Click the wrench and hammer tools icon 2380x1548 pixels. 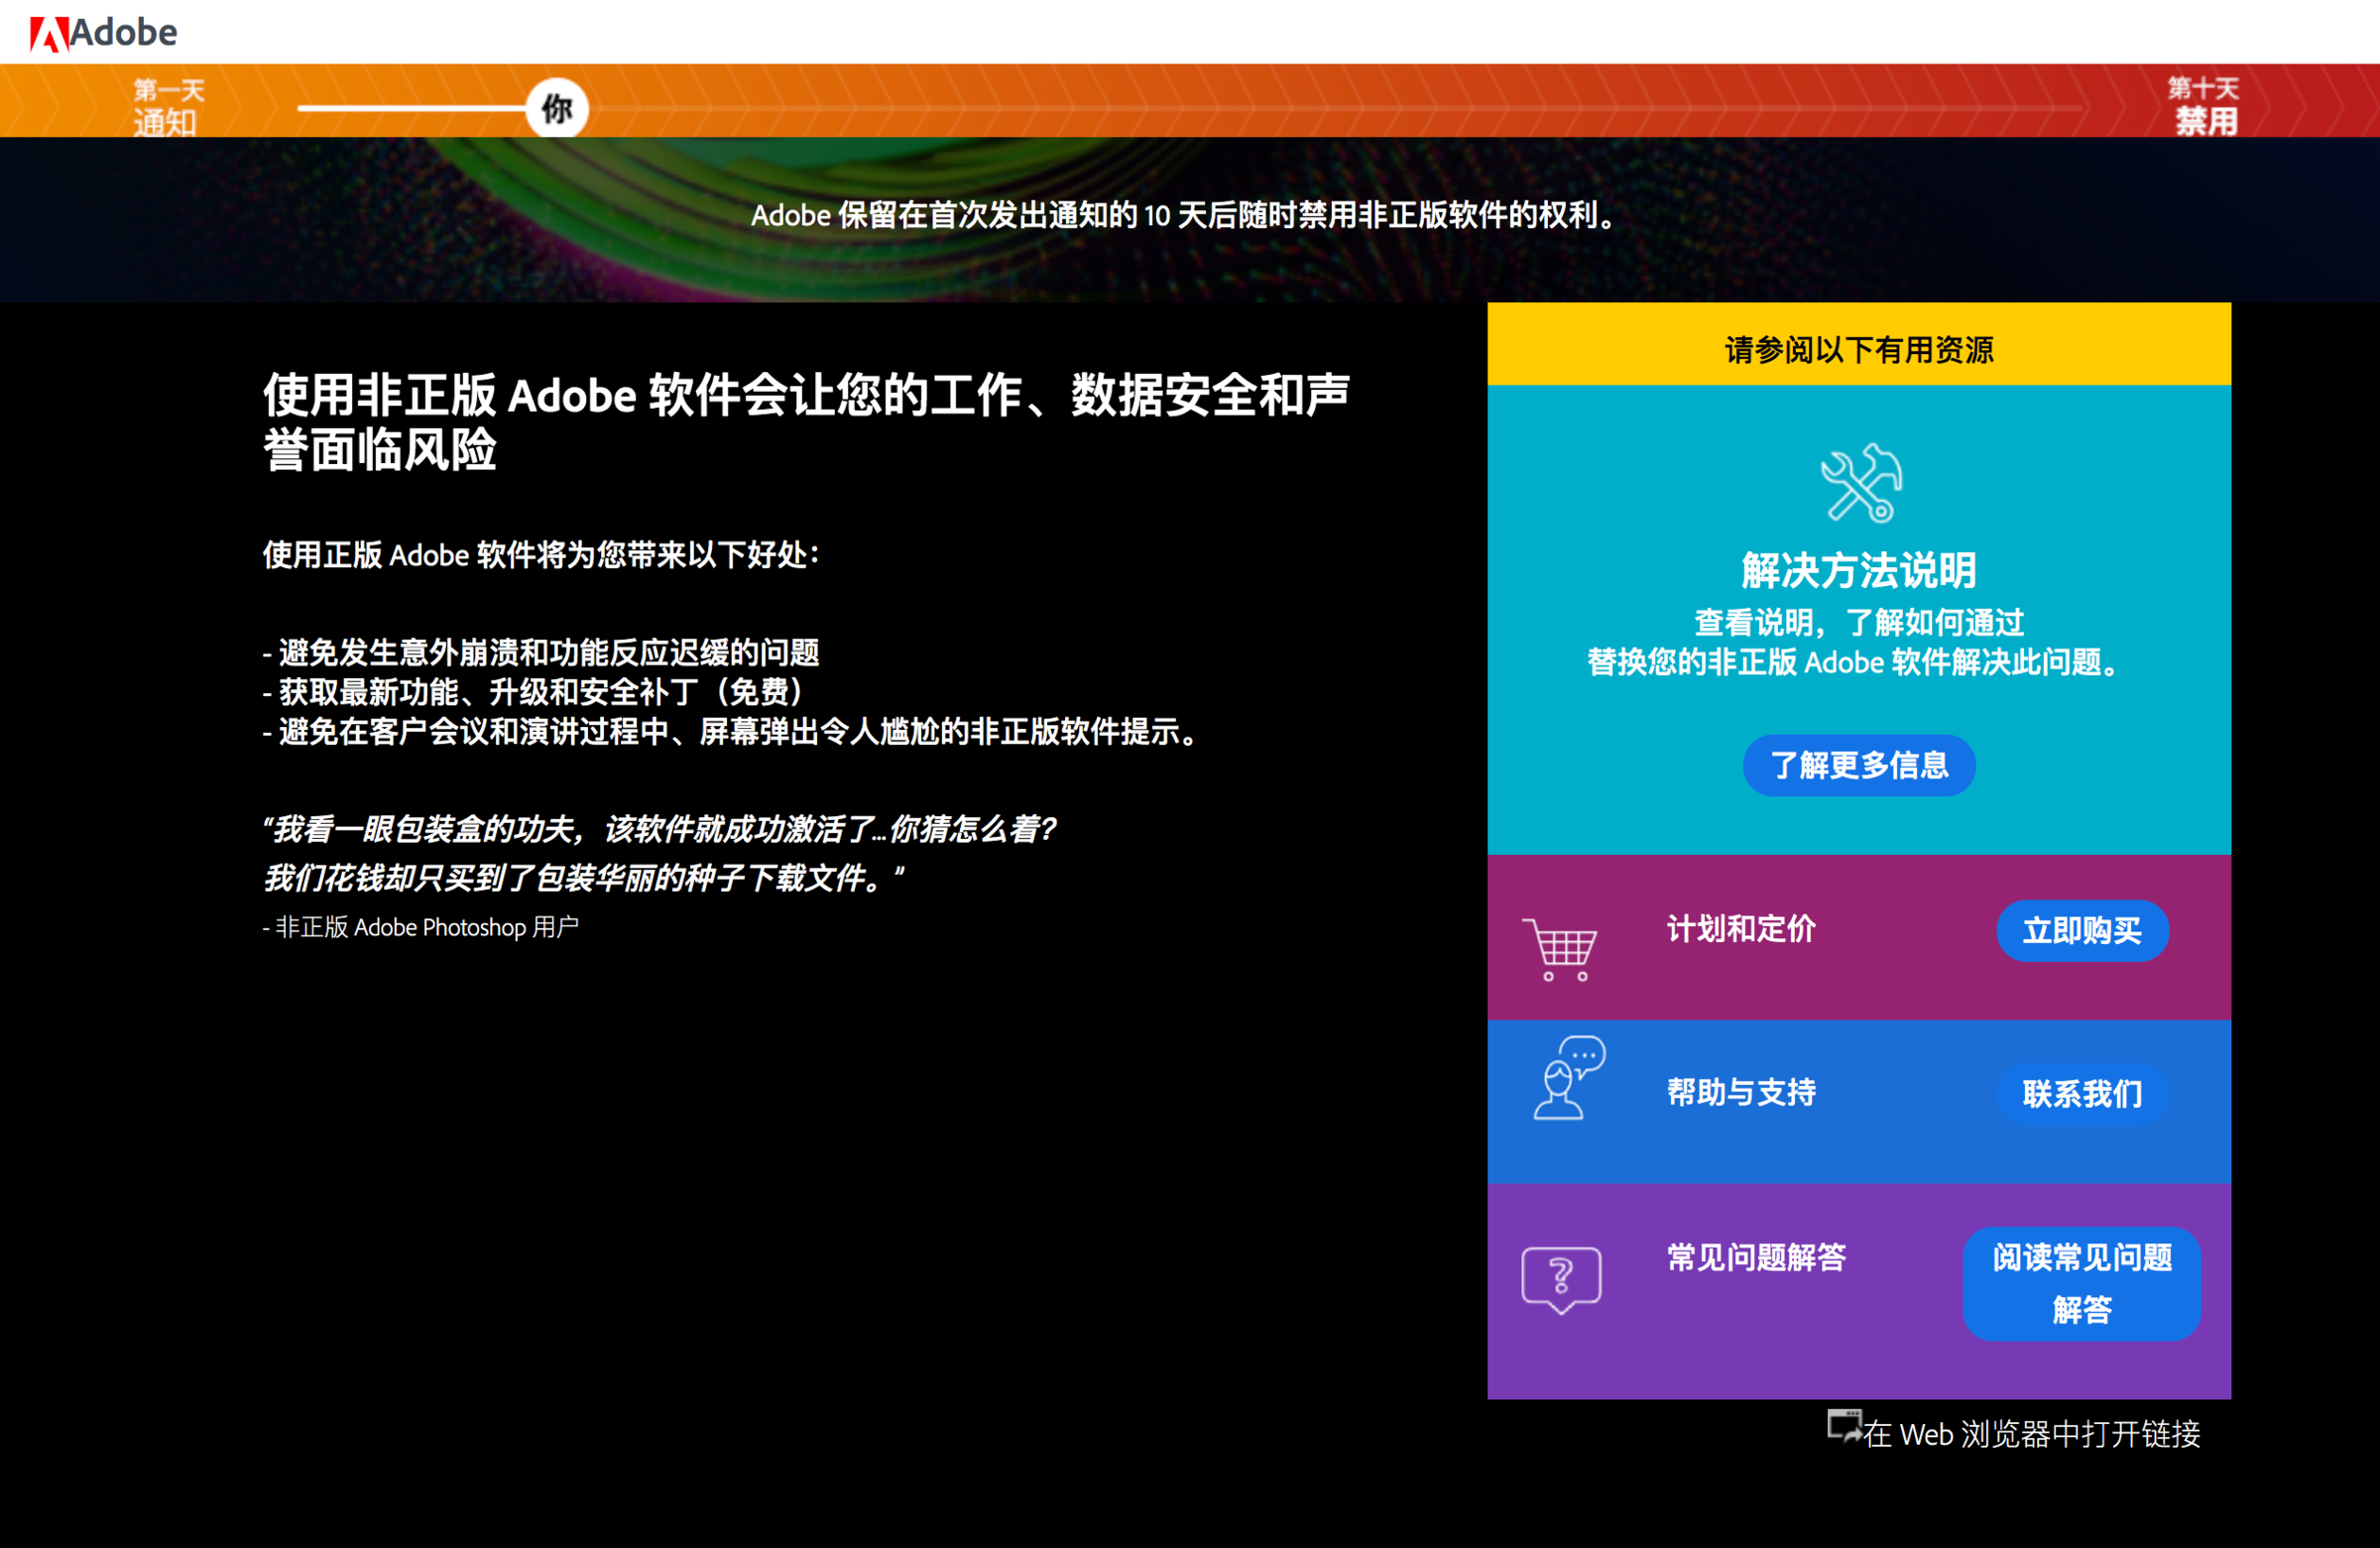point(1860,483)
